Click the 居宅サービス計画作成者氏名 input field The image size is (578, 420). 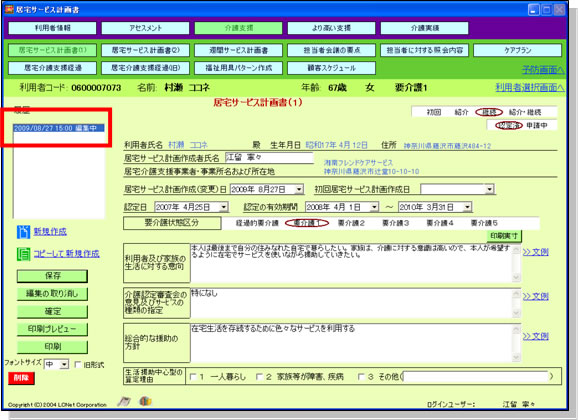[269, 158]
